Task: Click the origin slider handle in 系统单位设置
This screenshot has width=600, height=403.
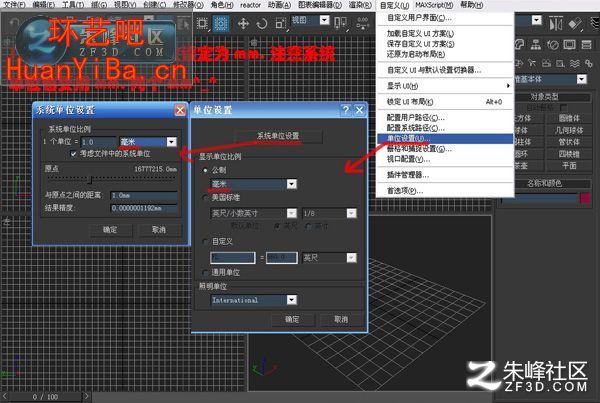Action: click(90, 179)
